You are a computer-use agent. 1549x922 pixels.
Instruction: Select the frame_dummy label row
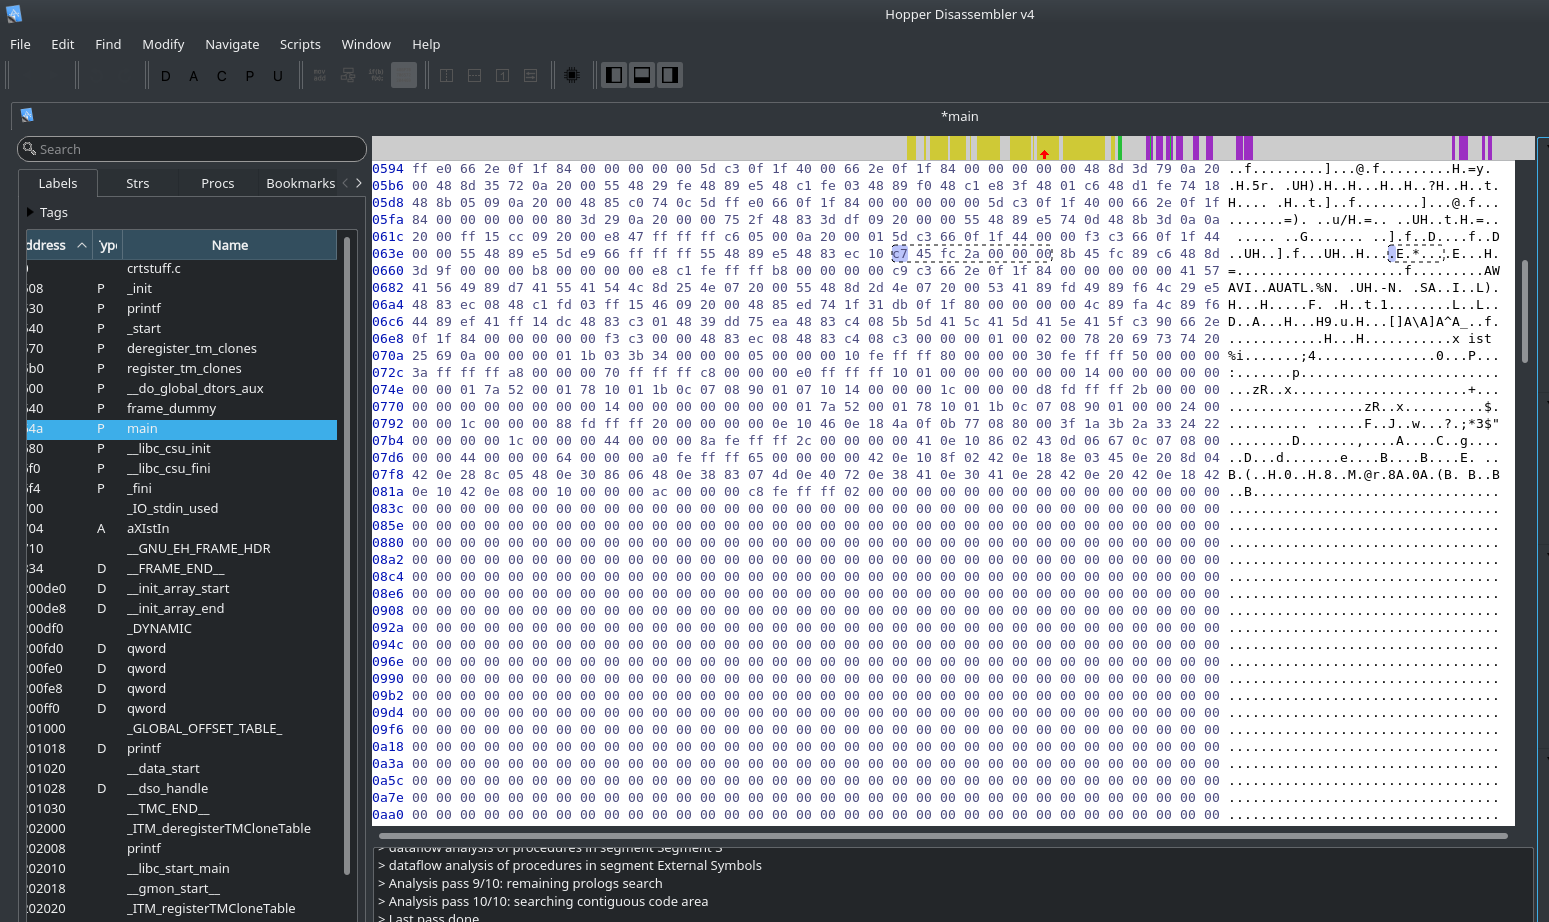182,408
